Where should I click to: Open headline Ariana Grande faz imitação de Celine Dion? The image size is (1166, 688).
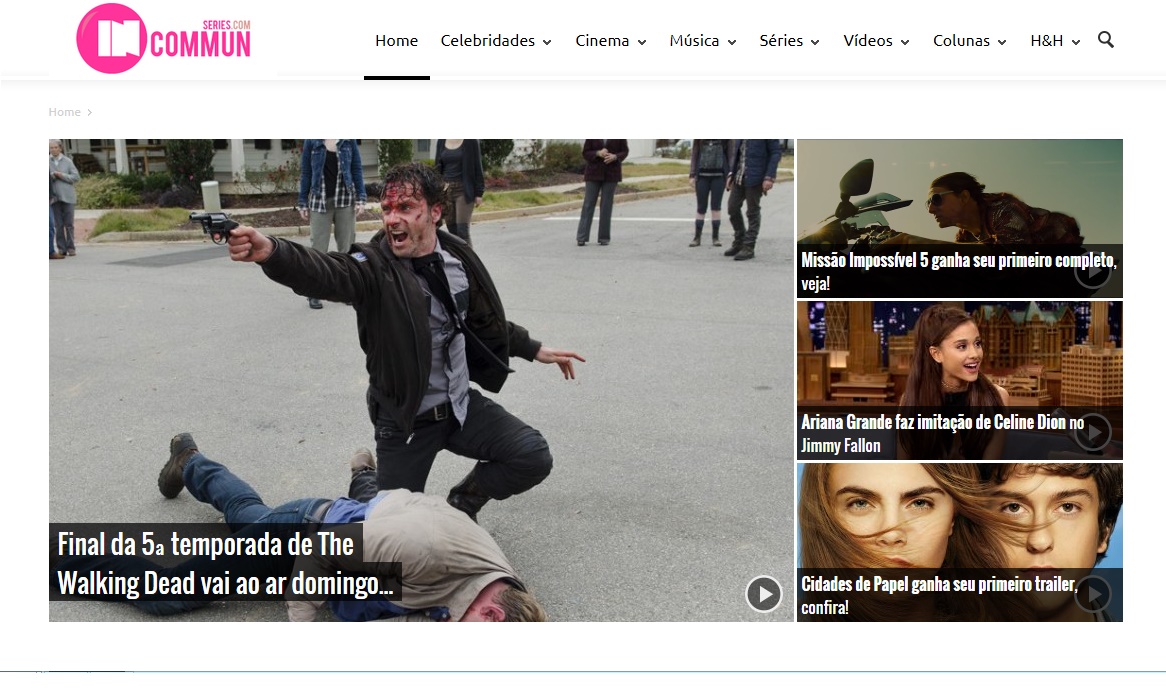click(x=942, y=433)
